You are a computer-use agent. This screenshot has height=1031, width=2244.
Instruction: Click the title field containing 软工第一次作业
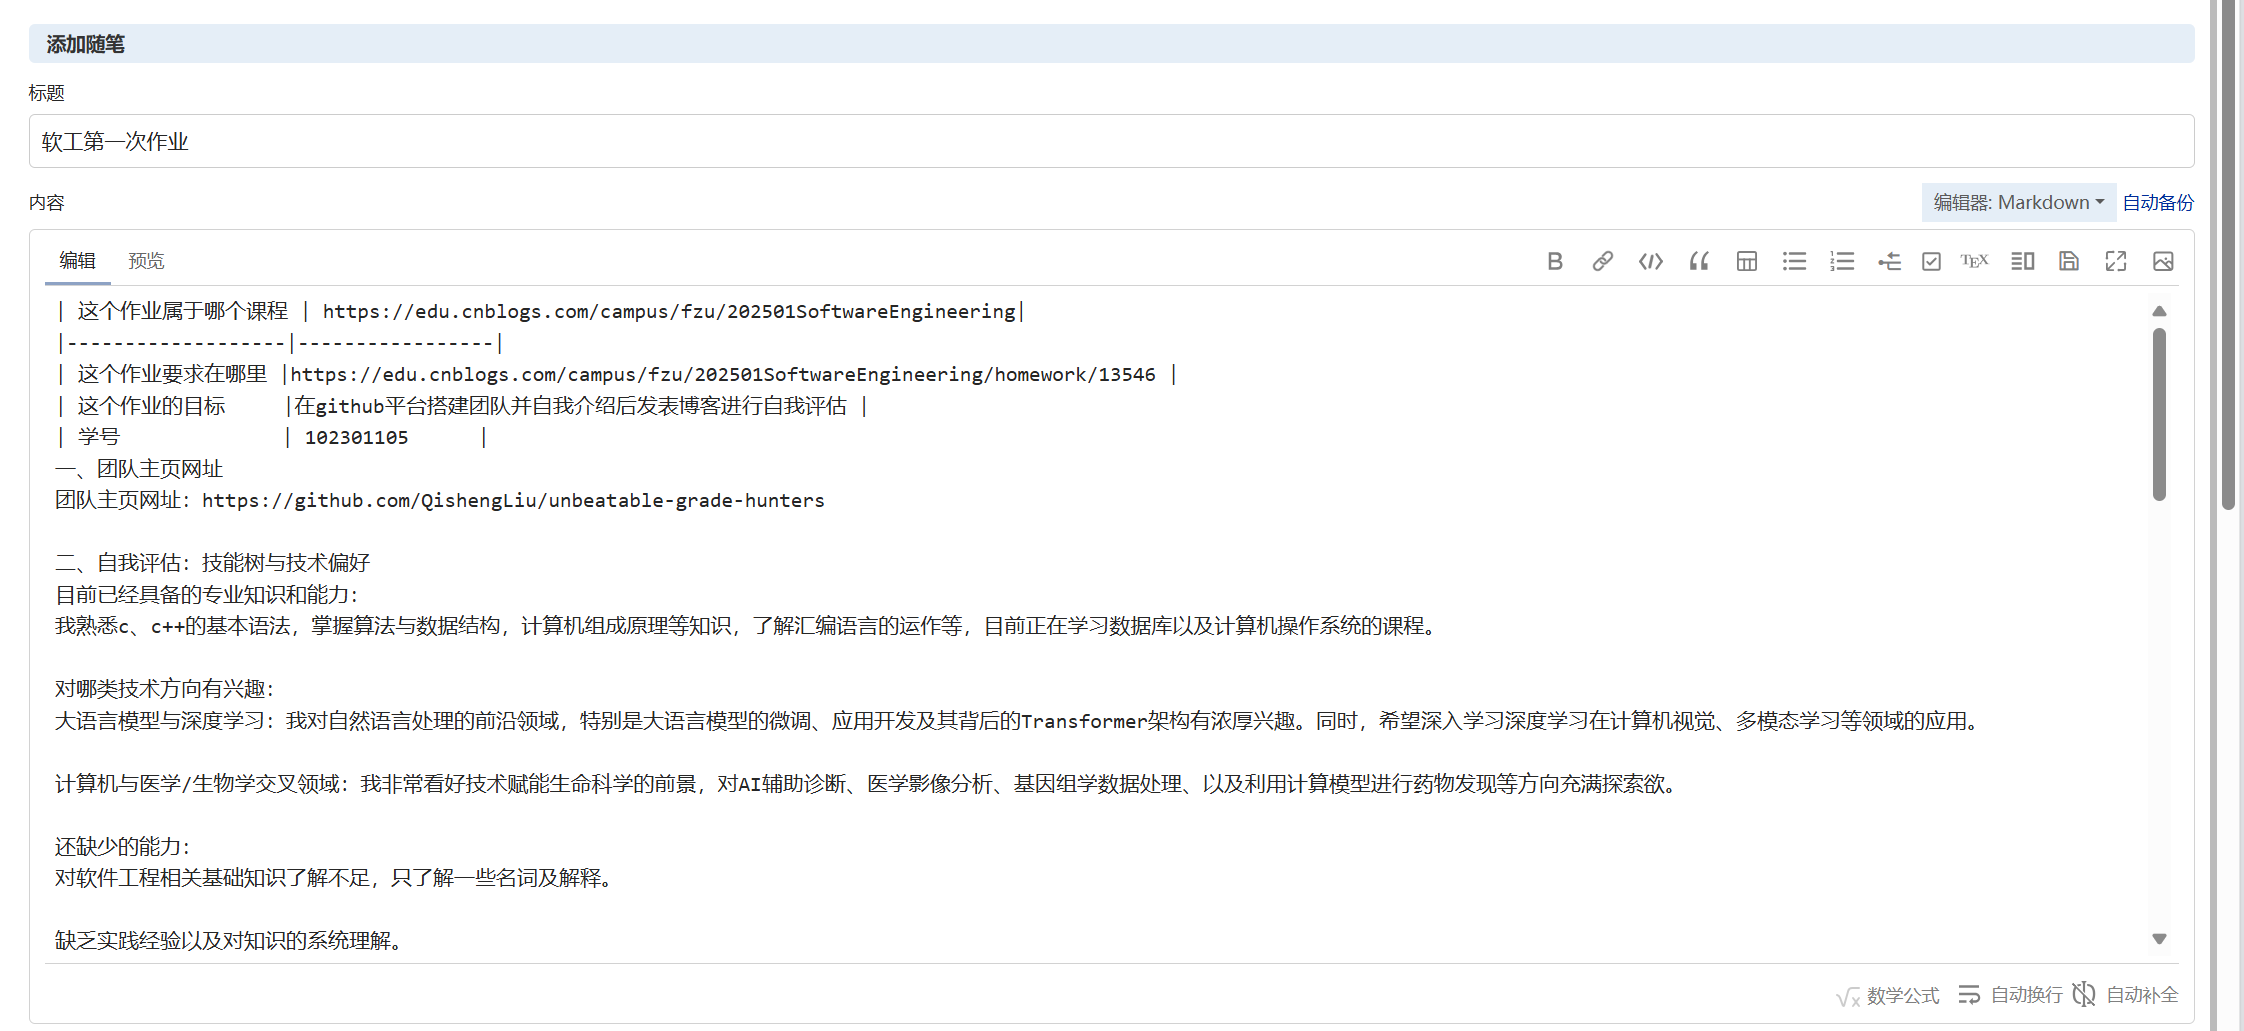[600, 141]
